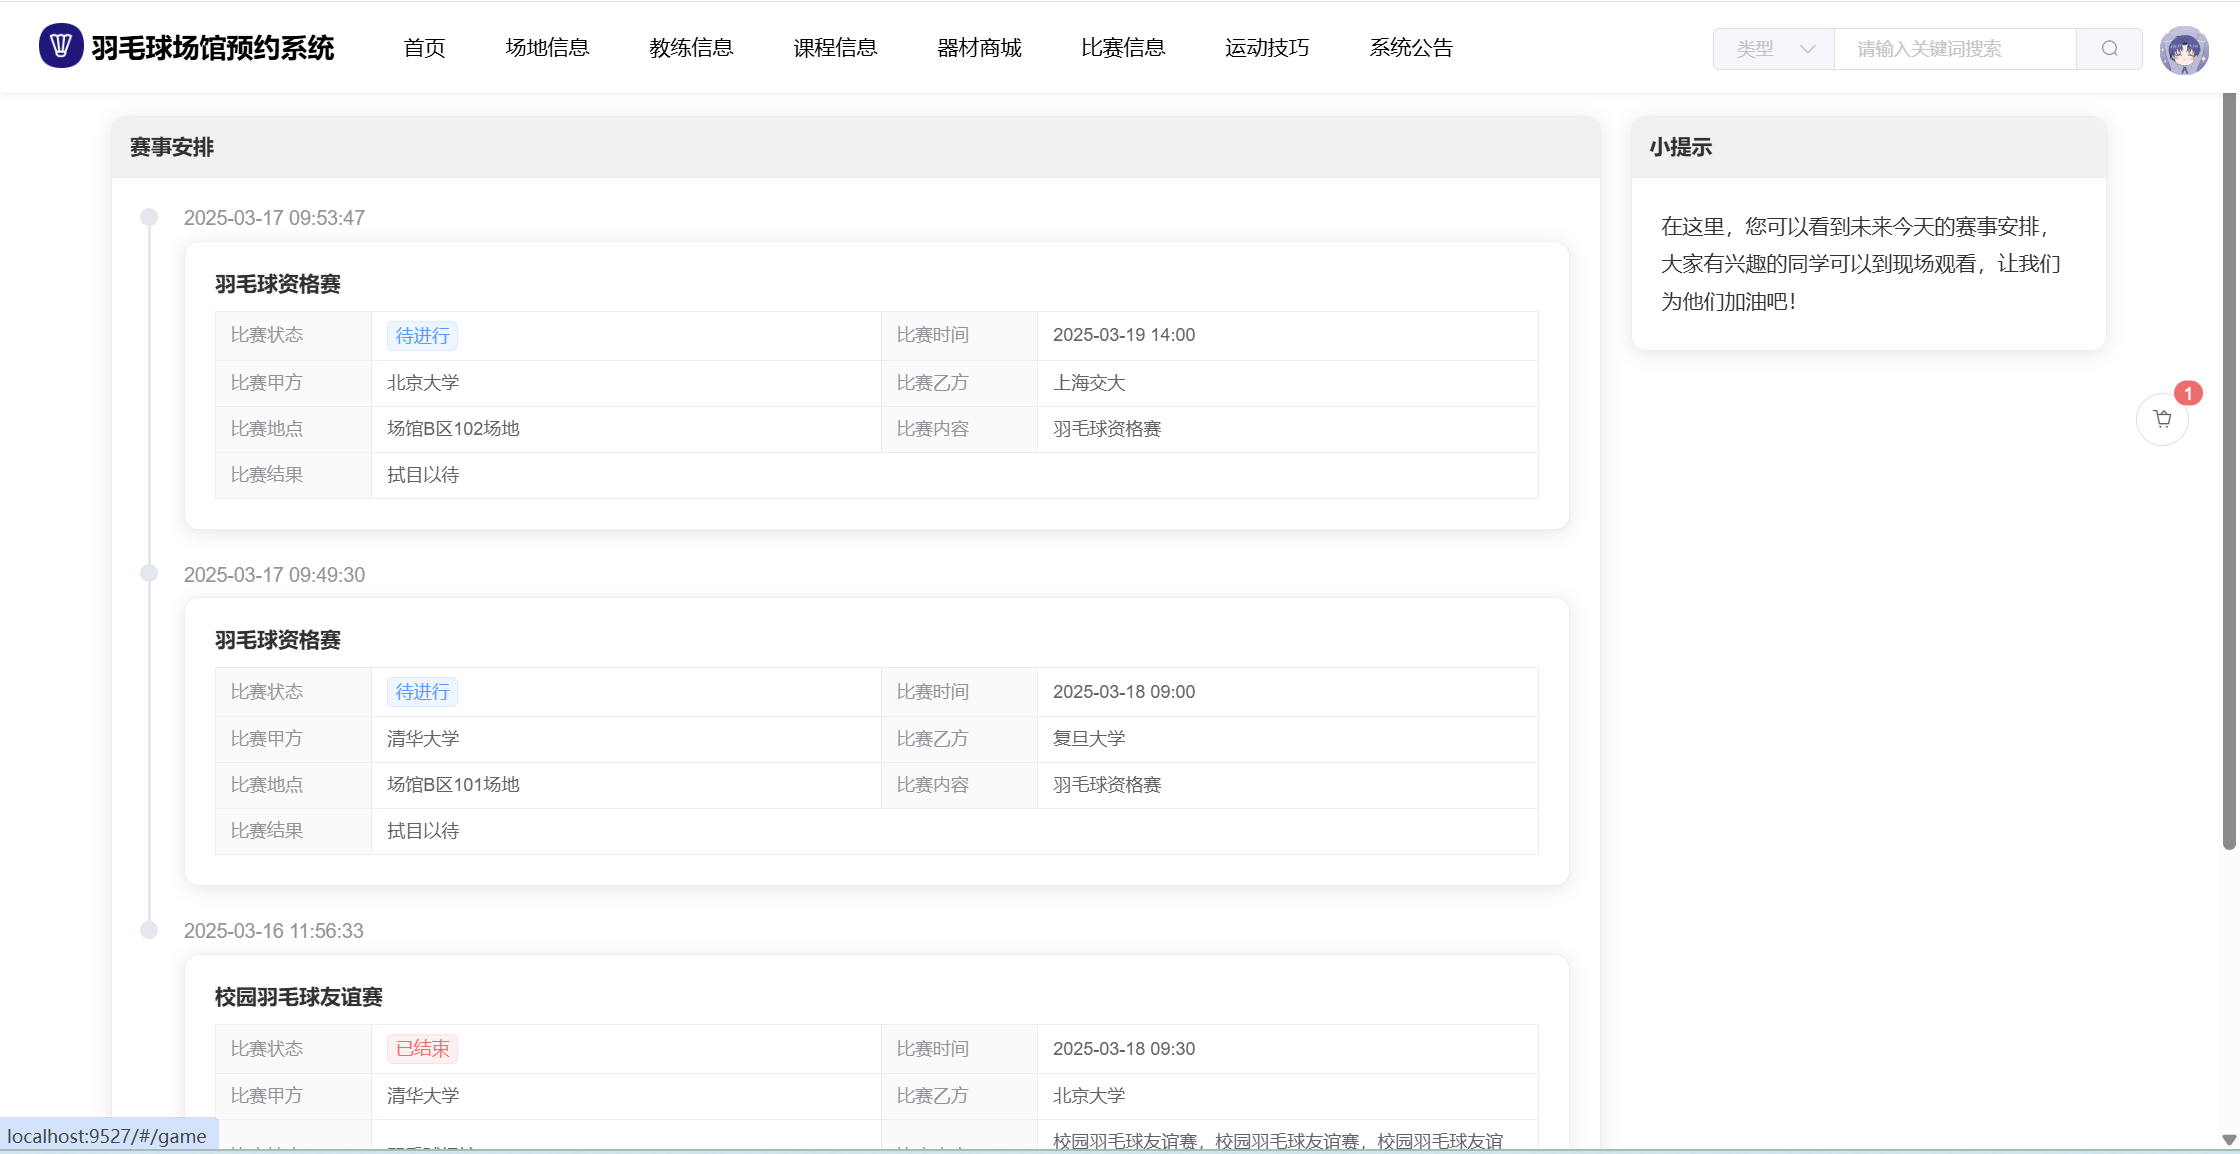Select 课程信息 in the navigation
The image size is (2240, 1154).
click(835, 48)
